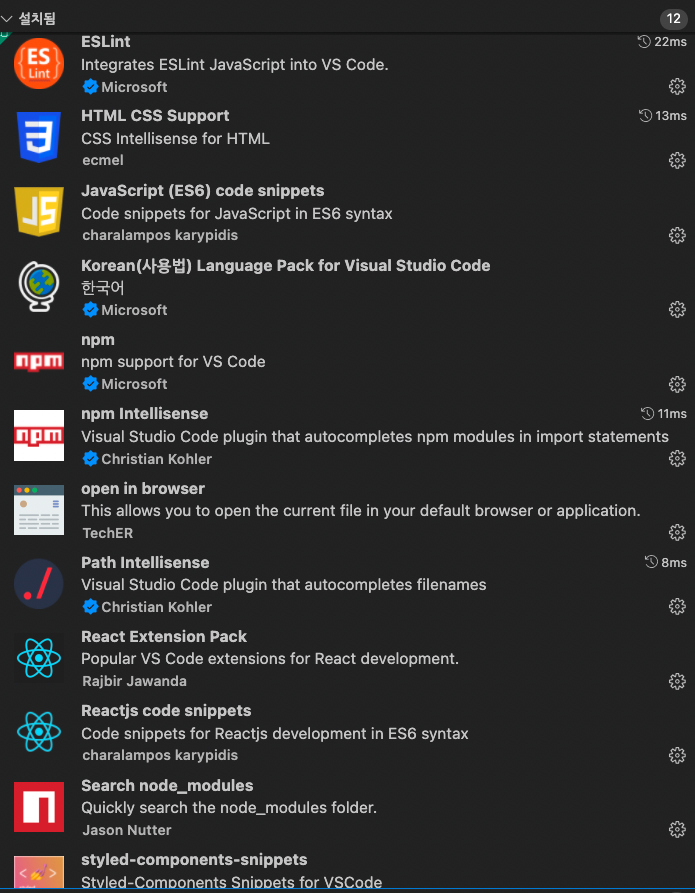Viewport: 695px width, 893px height.
Task: Select the styled-components-snippets title
Action: click(x=194, y=859)
